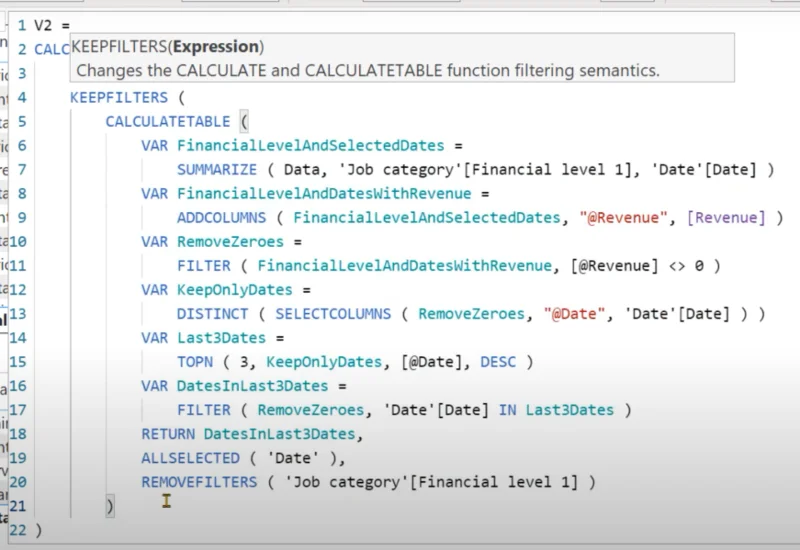Click SELECTCOLUMNS function on line 13

pos(333,314)
